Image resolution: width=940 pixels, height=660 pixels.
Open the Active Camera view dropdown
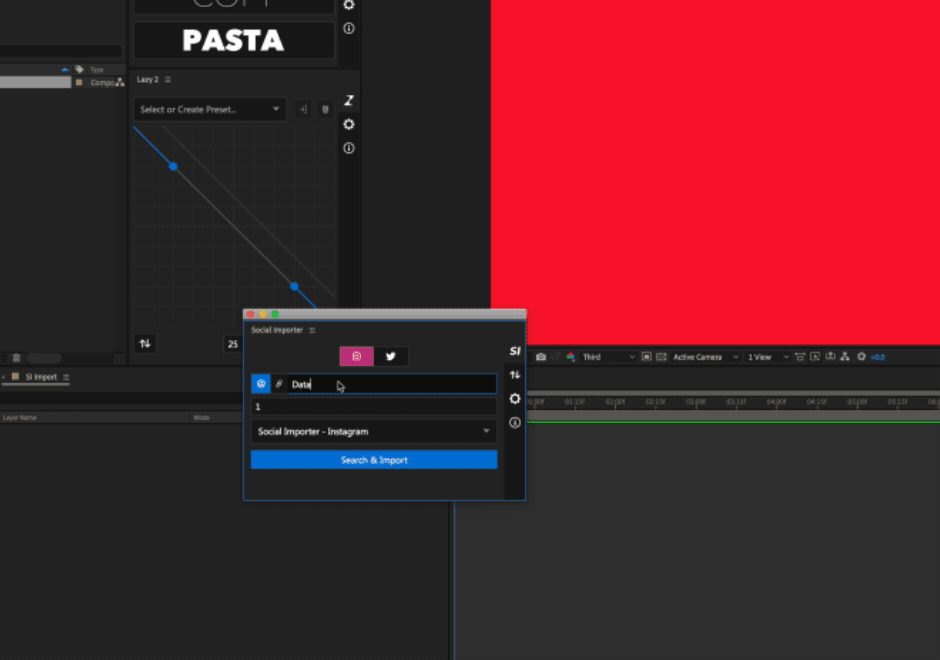(x=705, y=357)
